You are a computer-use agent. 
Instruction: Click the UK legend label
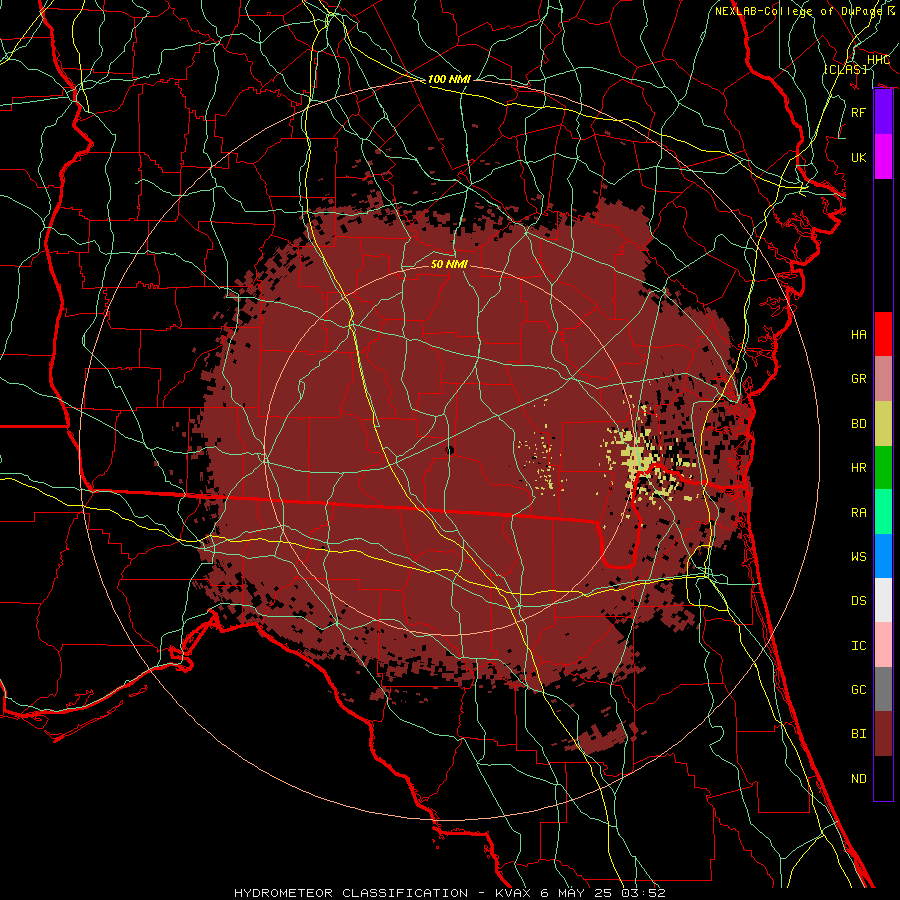click(x=858, y=157)
